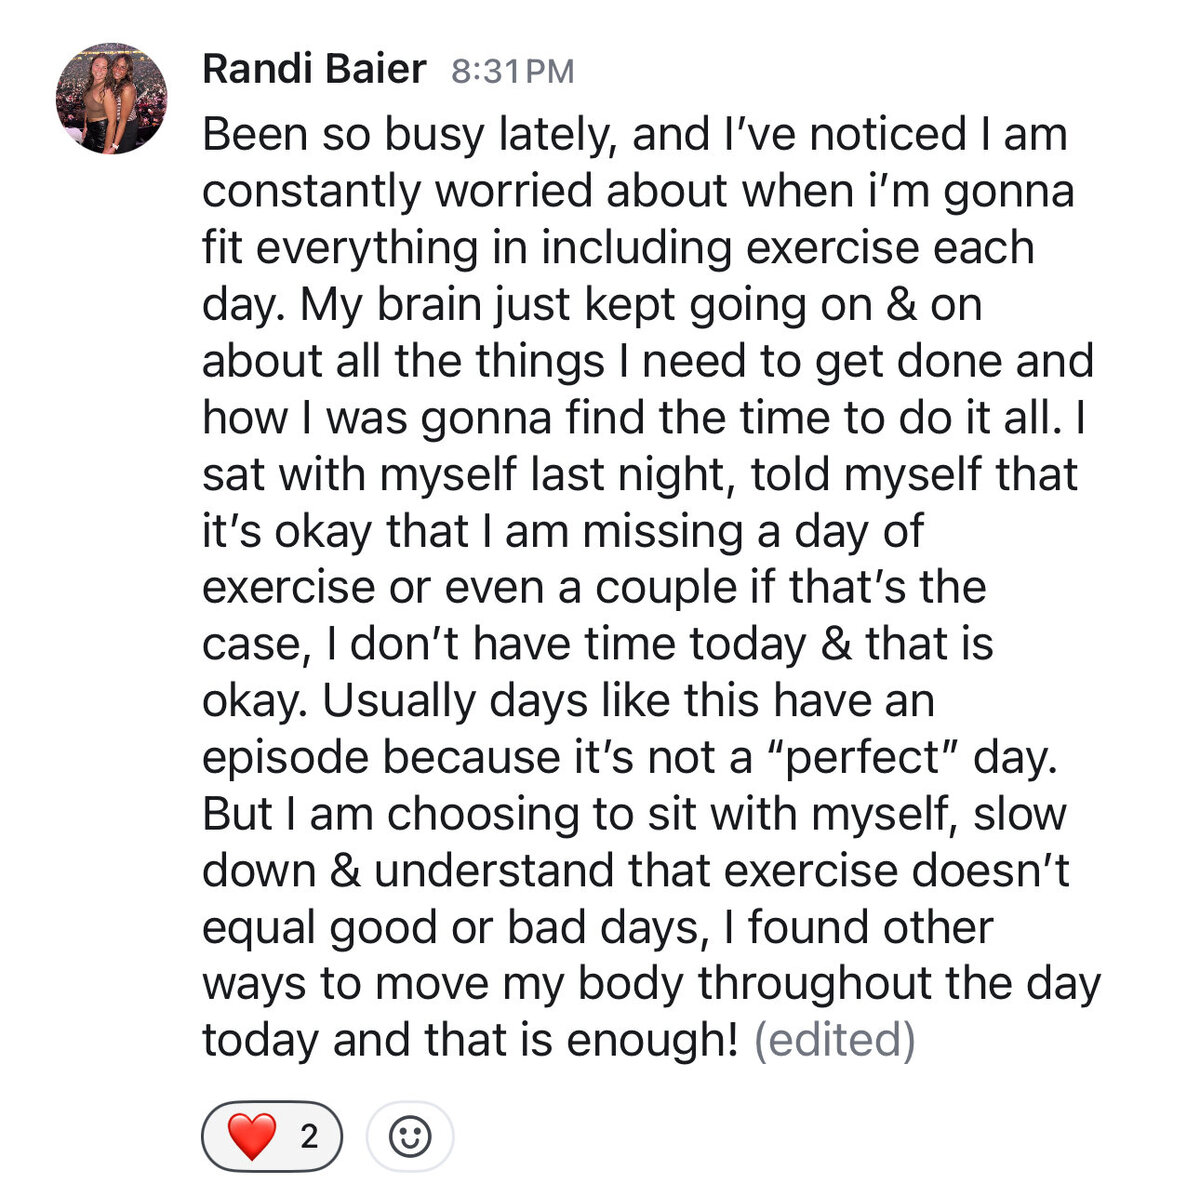Click the add reaction smiley icon

click(x=410, y=1137)
